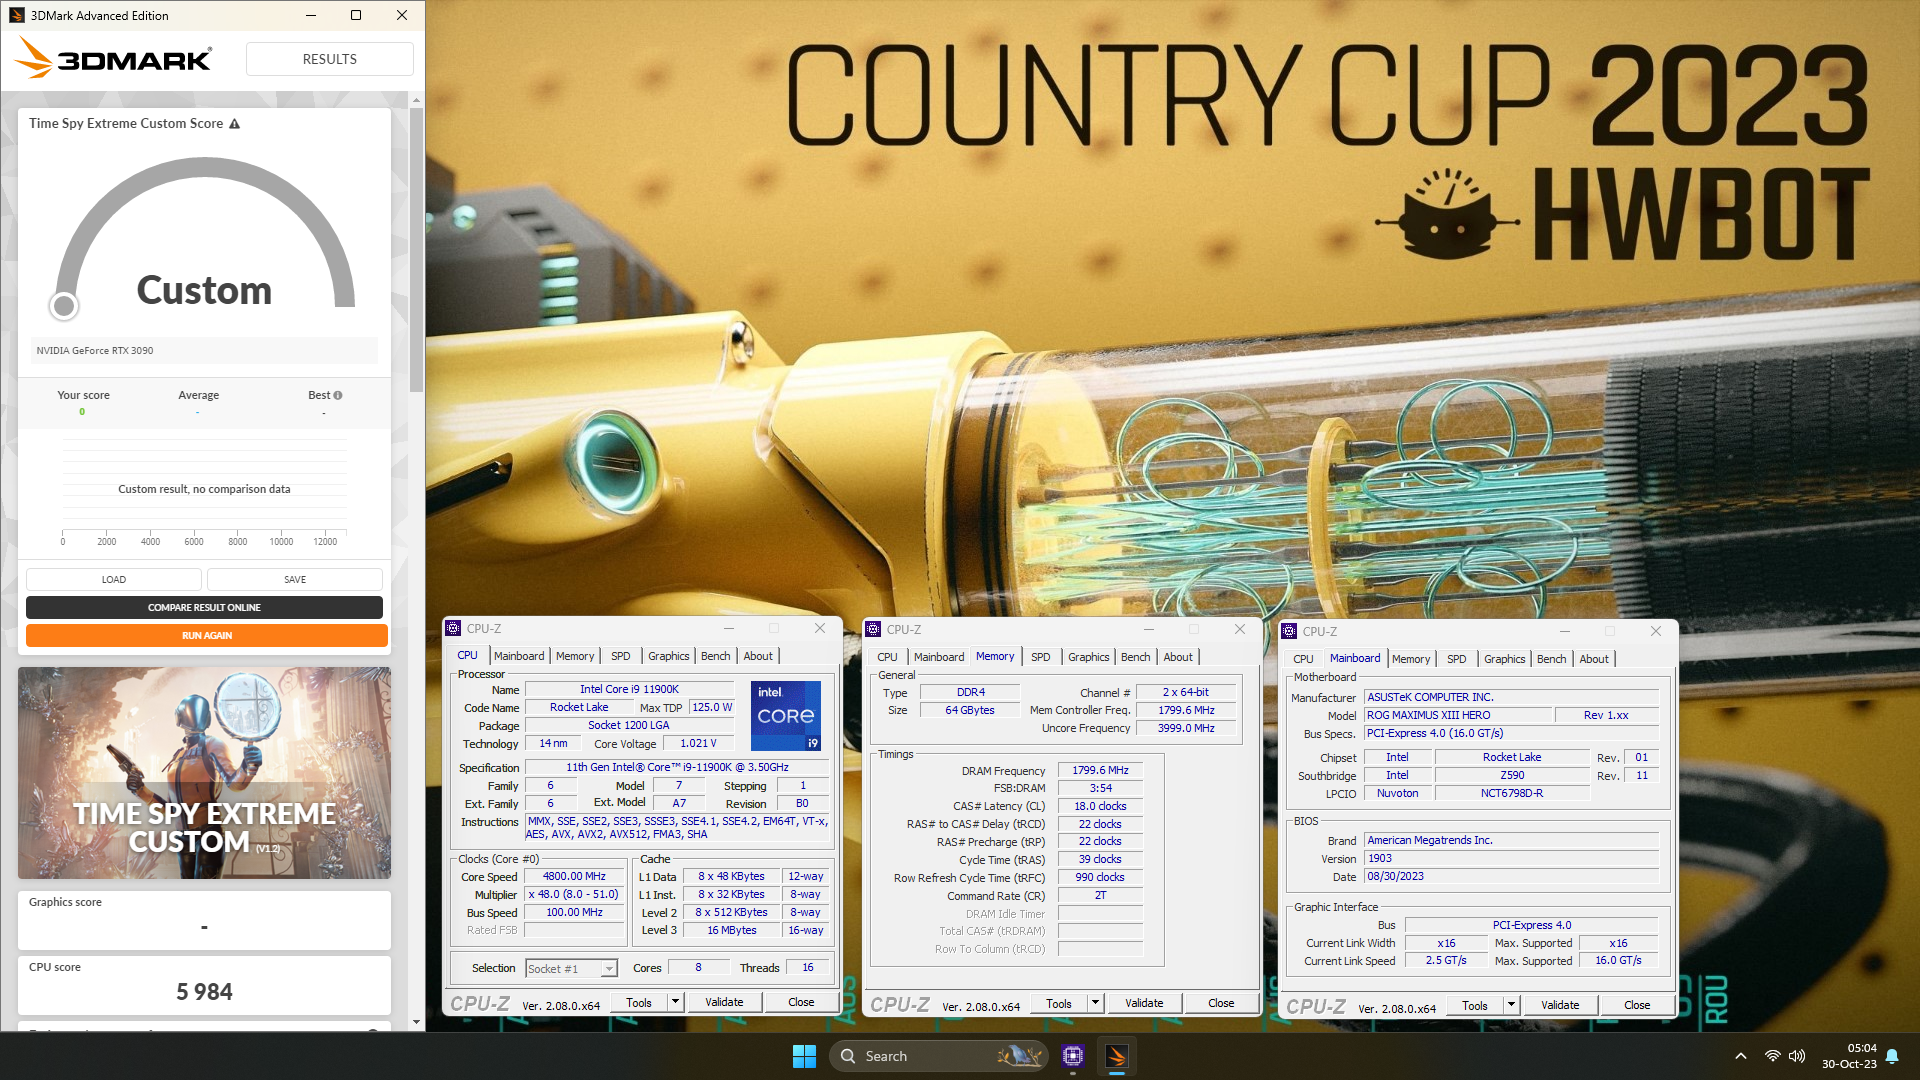Screen dimensions: 1920x1080
Task: Open Socket #1 selection dropdown
Action: tap(608, 969)
